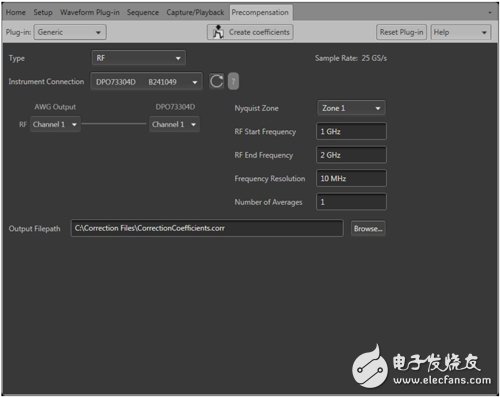Viewport: 500px width, 397px height.
Task: Click the RF Start Frequency field
Action: click(351, 131)
